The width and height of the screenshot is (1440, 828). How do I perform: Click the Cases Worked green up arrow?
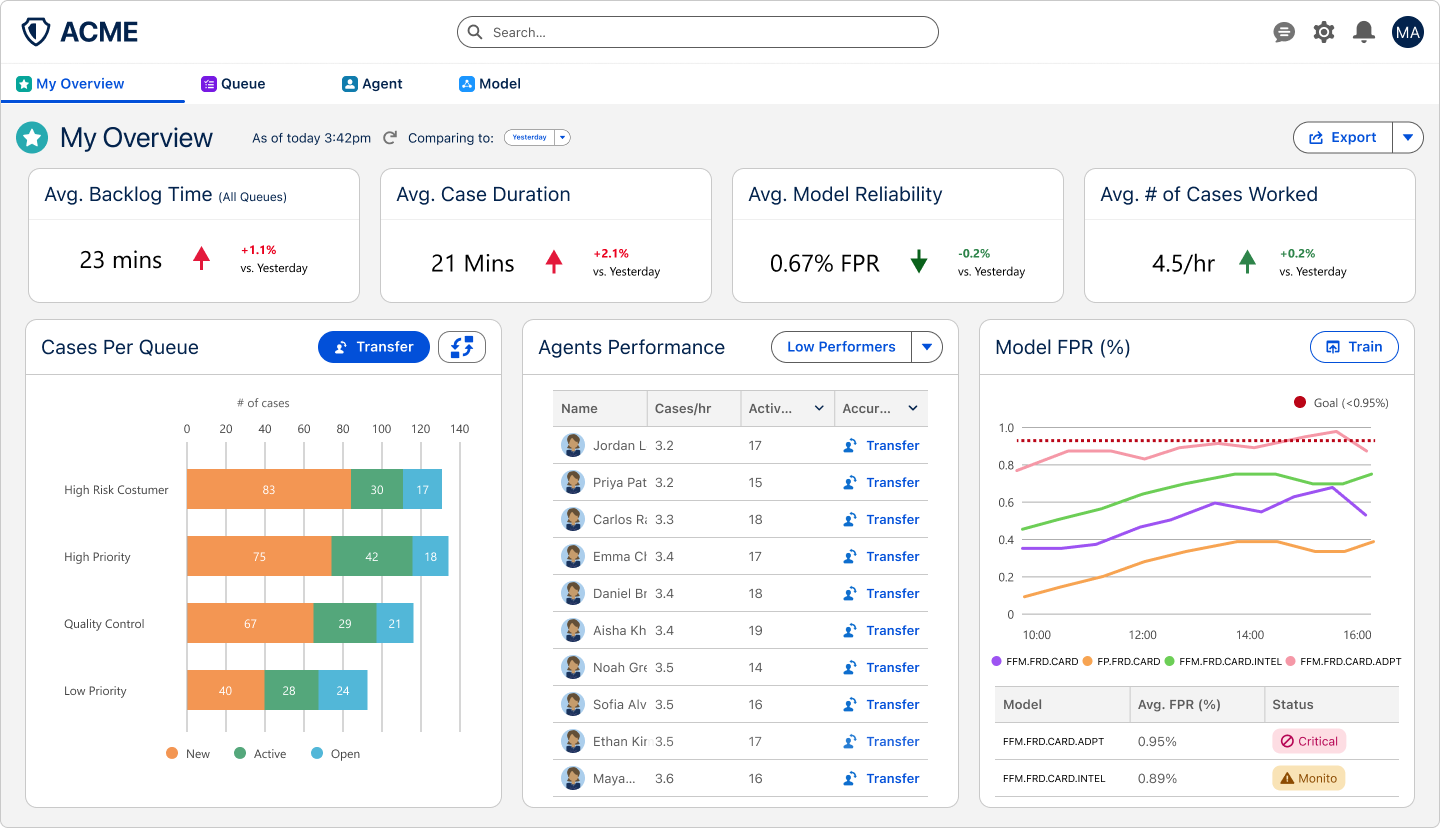point(1247,262)
